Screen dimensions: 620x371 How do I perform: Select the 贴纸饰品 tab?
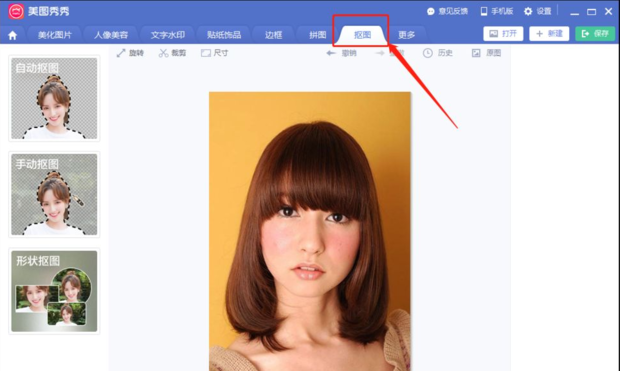[224, 35]
